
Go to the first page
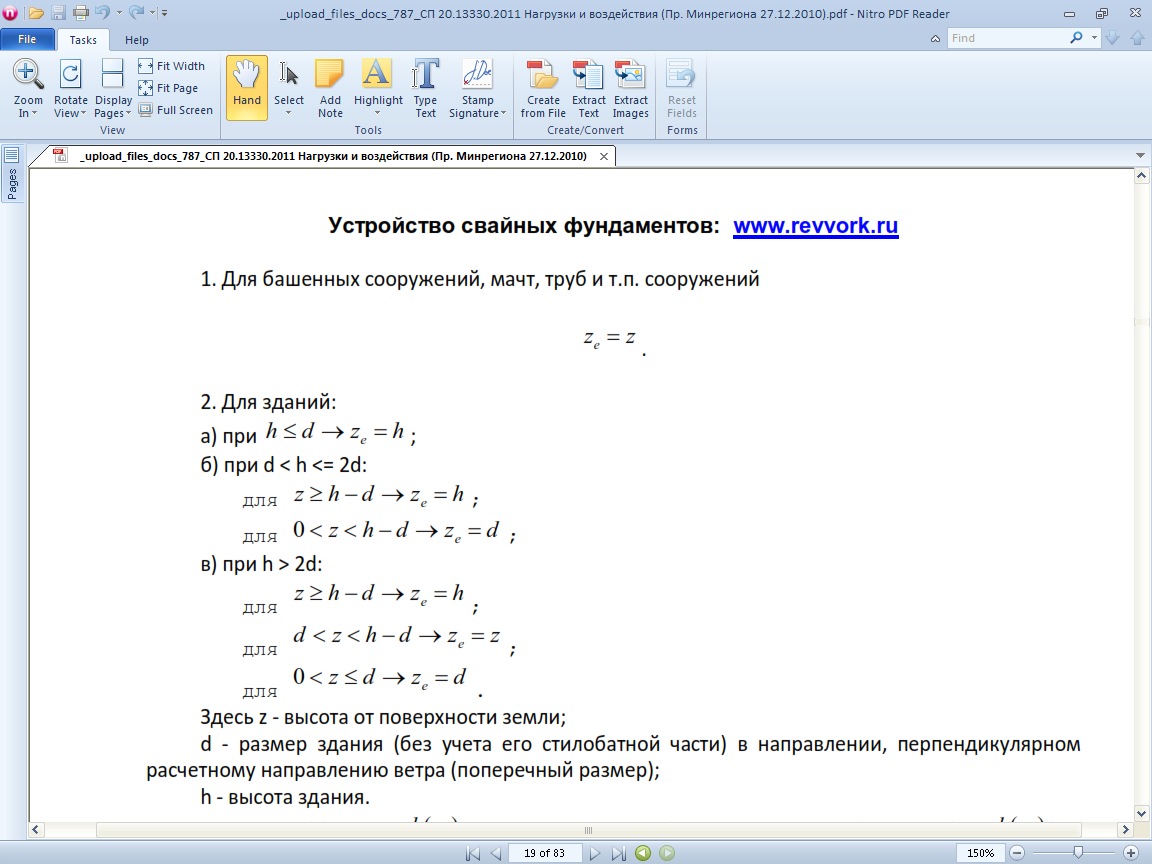click(x=473, y=853)
